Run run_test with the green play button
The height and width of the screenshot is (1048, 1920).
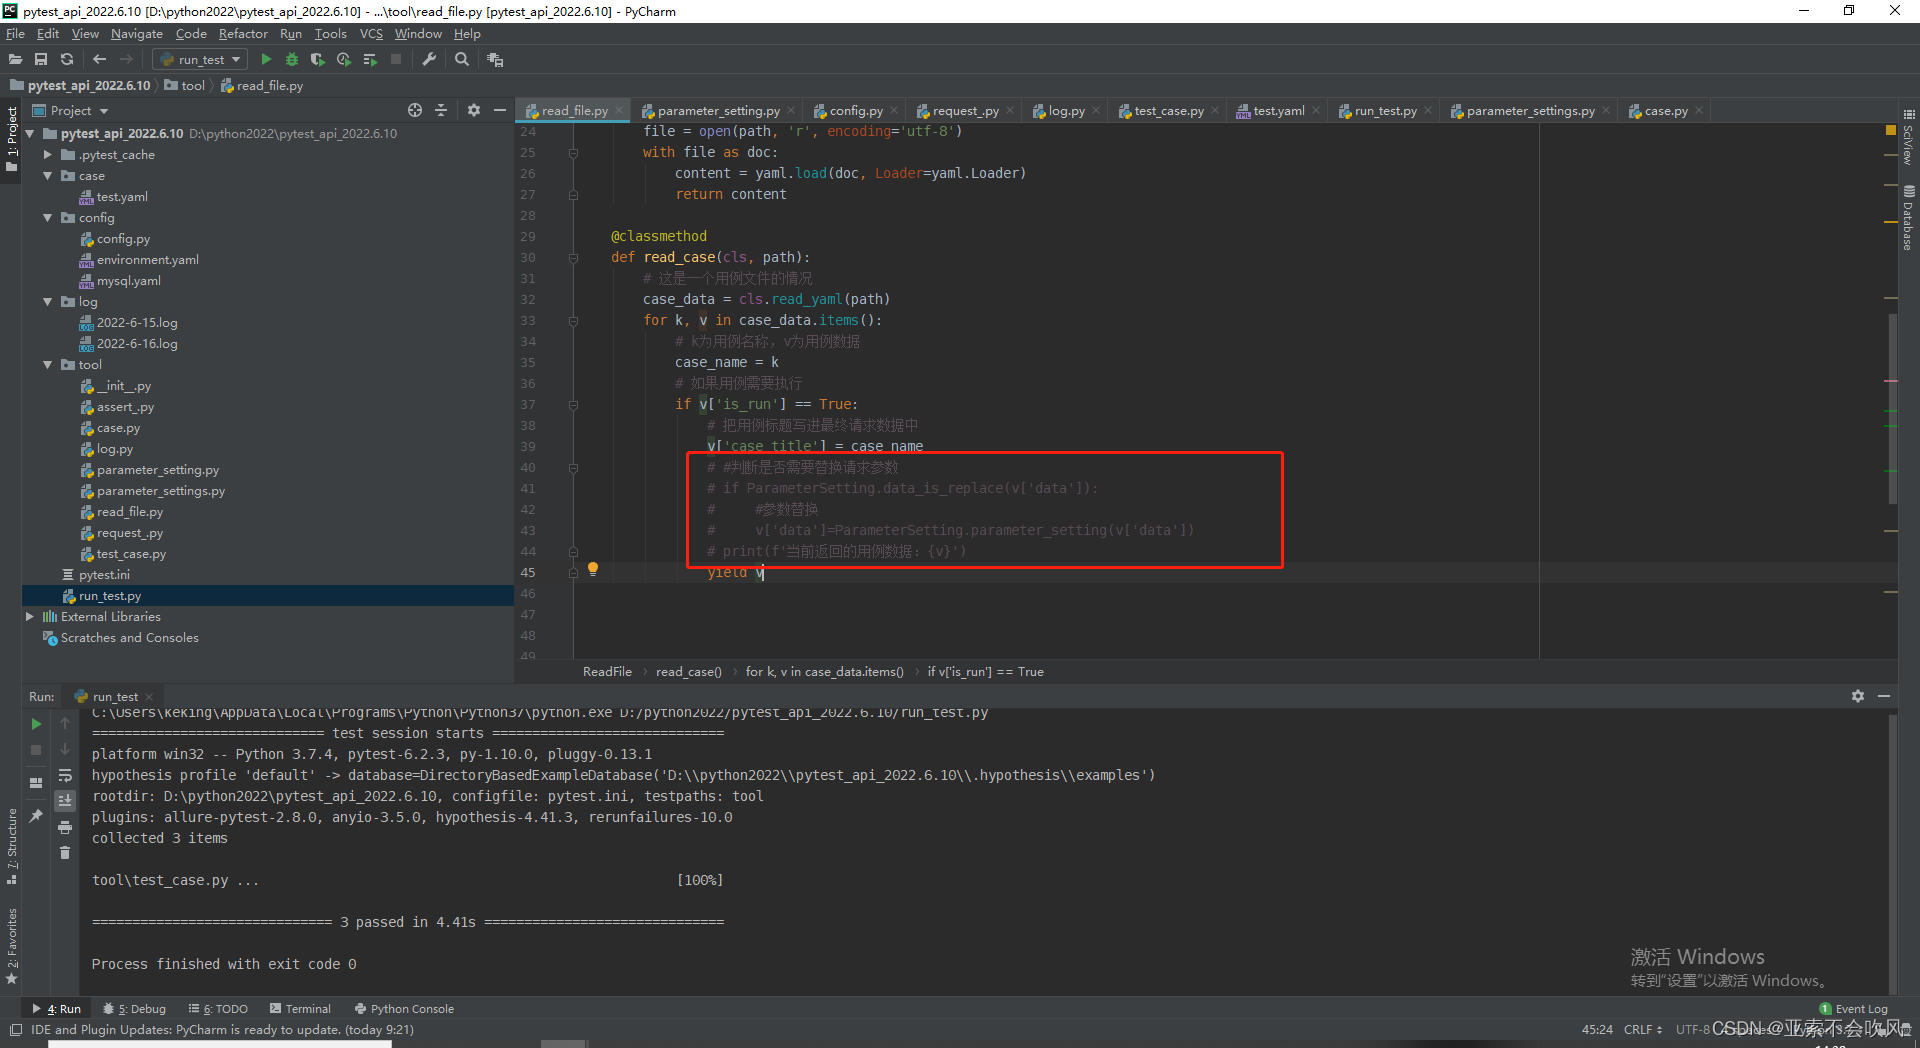click(266, 60)
